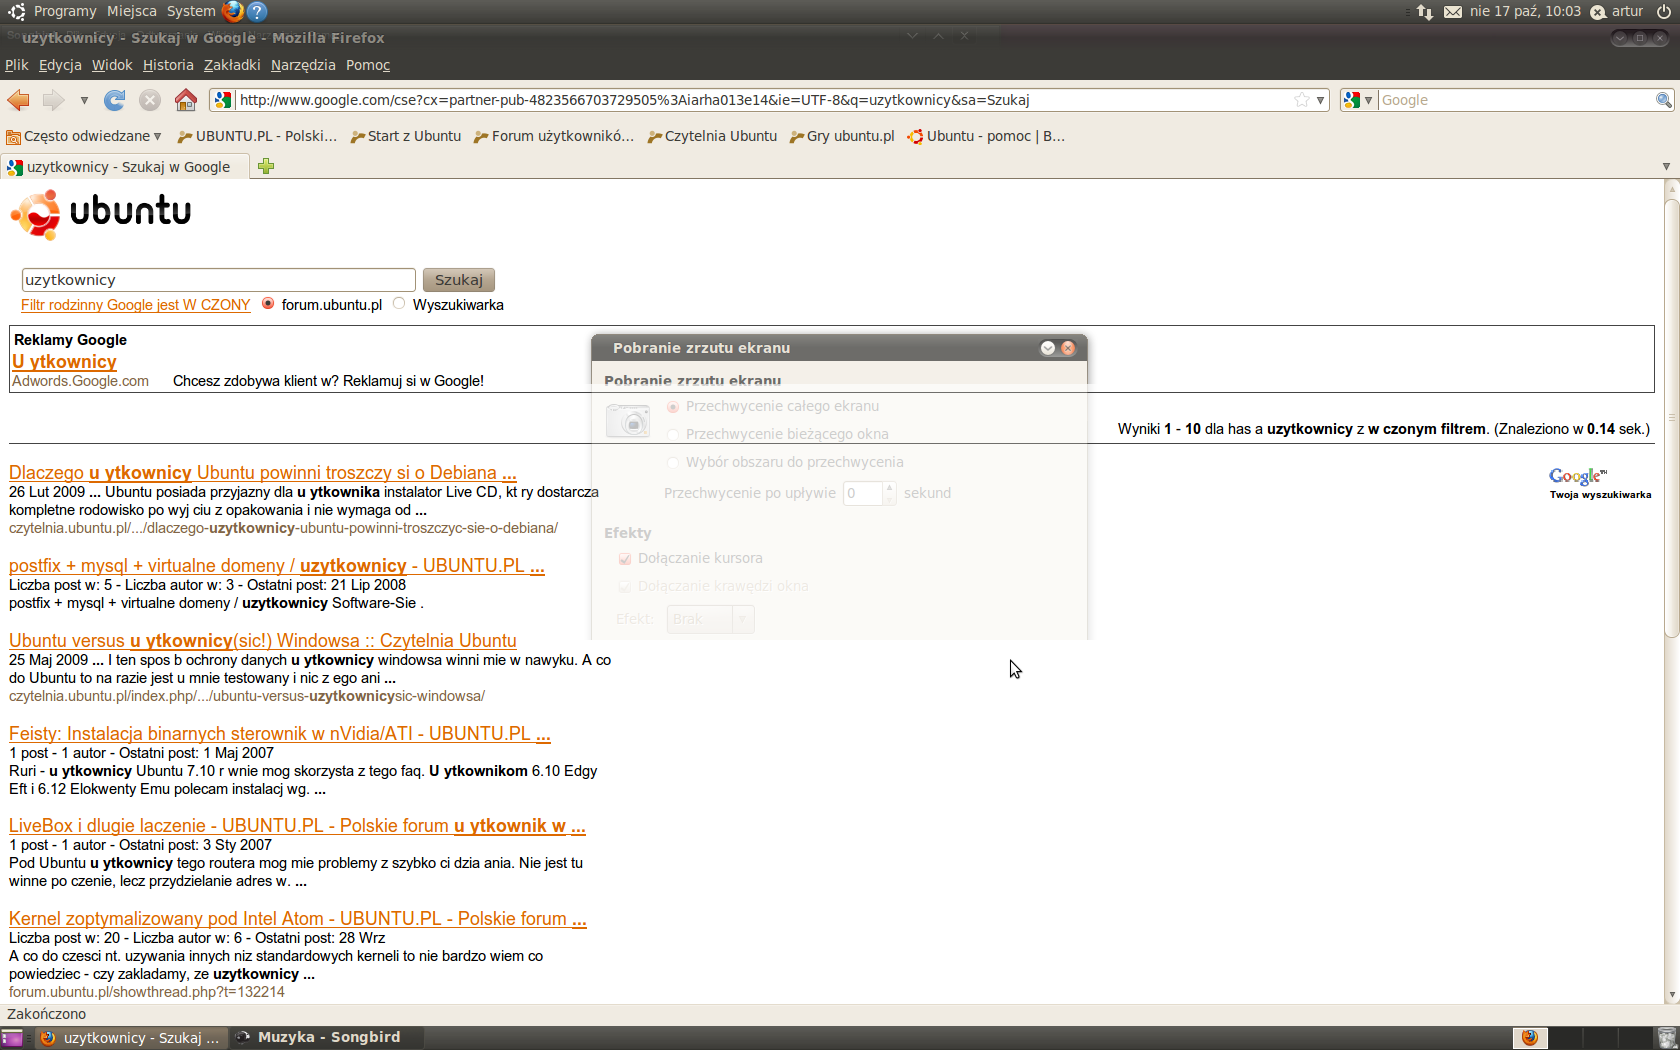
Task: Open the Historia menu
Action: [x=168, y=65]
